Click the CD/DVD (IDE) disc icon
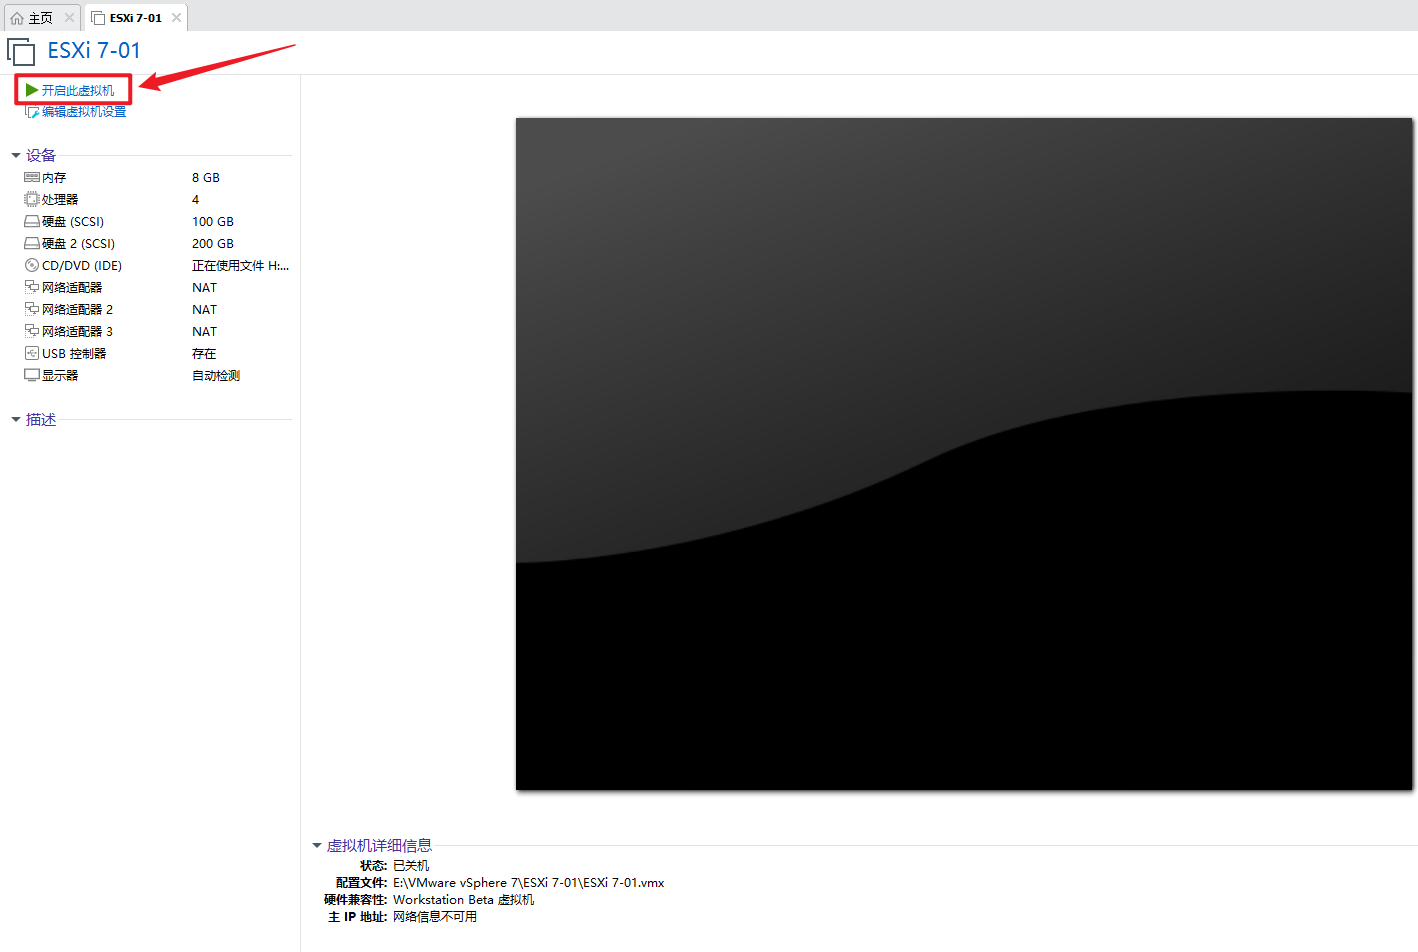Screen dimensions: 1418x952 (32, 265)
